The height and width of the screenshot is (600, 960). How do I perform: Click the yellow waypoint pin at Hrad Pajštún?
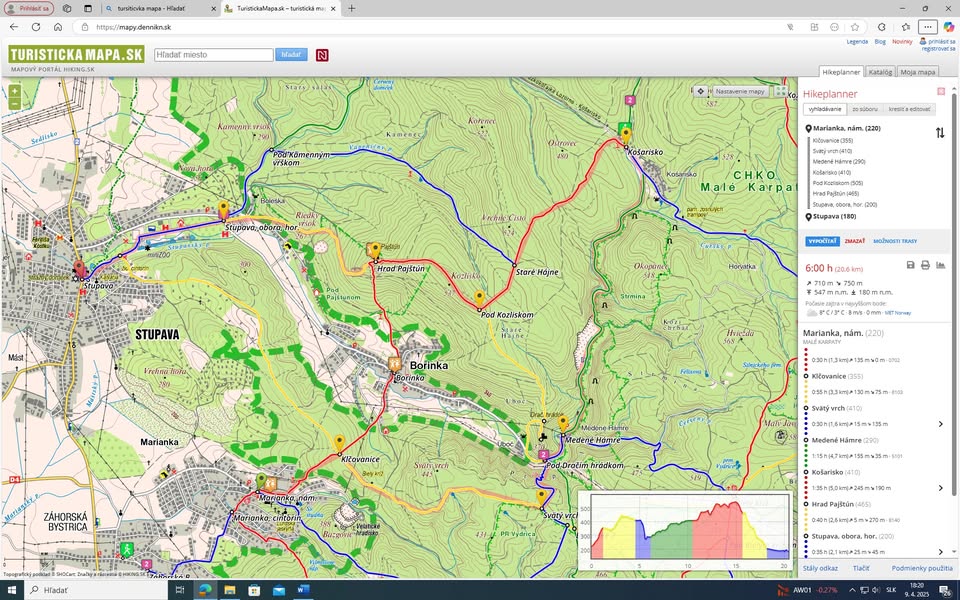(x=375, y=250)
